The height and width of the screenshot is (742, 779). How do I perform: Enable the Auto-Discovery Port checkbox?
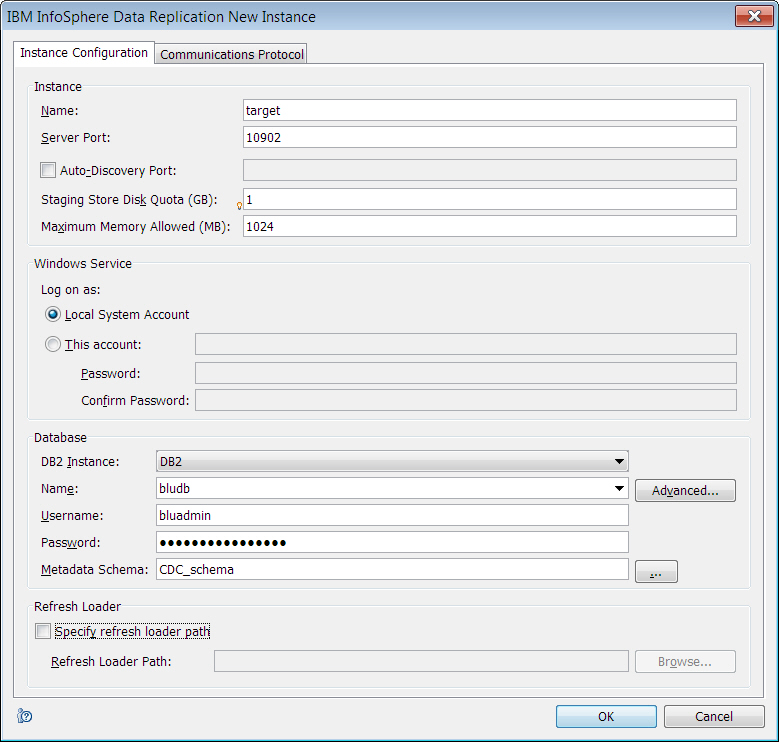click(x=48, y=170)
